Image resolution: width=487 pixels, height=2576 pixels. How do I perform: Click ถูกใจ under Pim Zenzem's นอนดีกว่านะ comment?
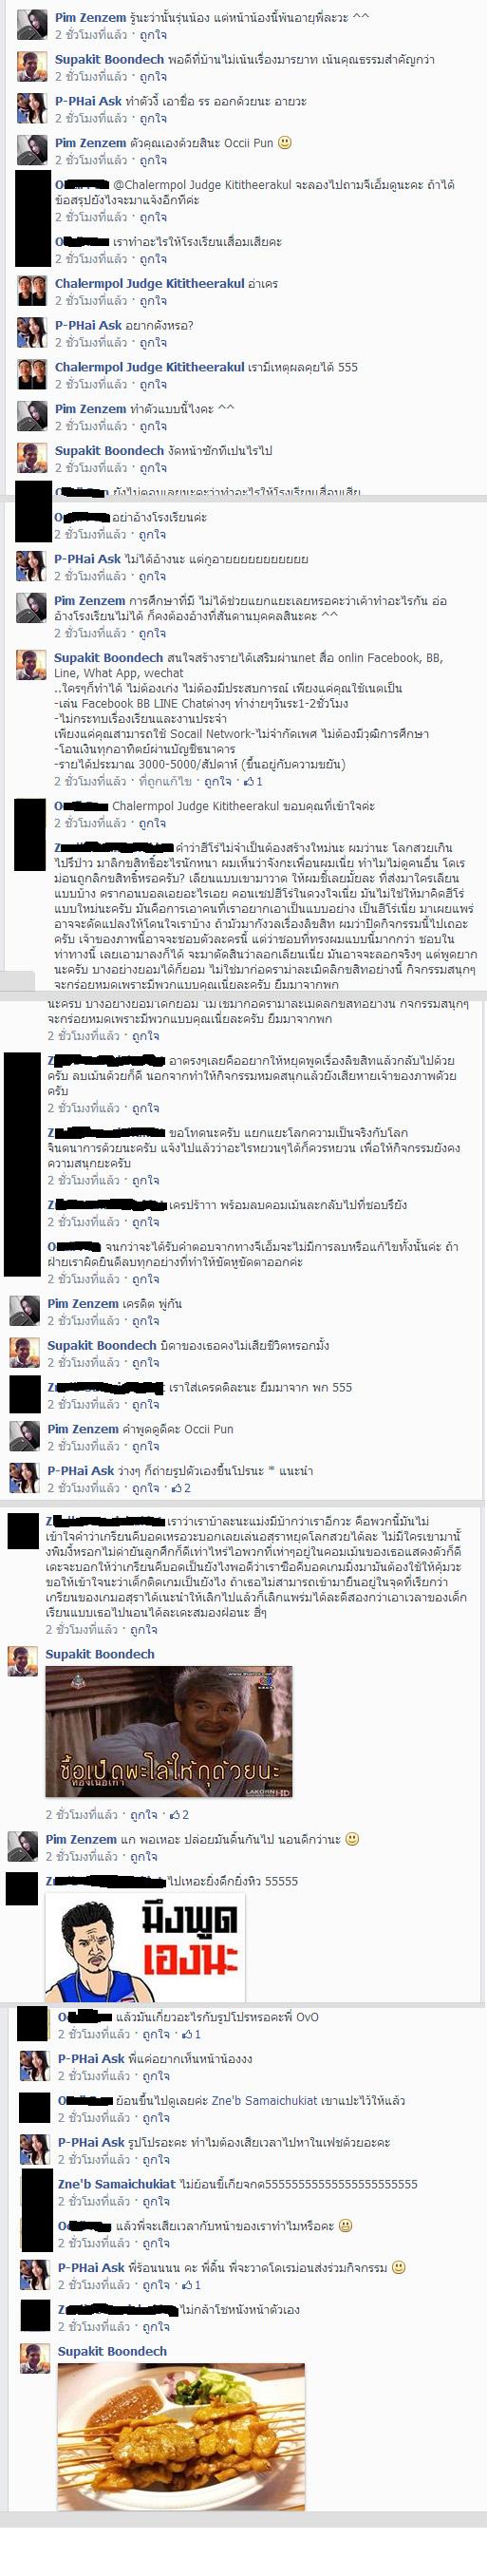point(144,1856)
